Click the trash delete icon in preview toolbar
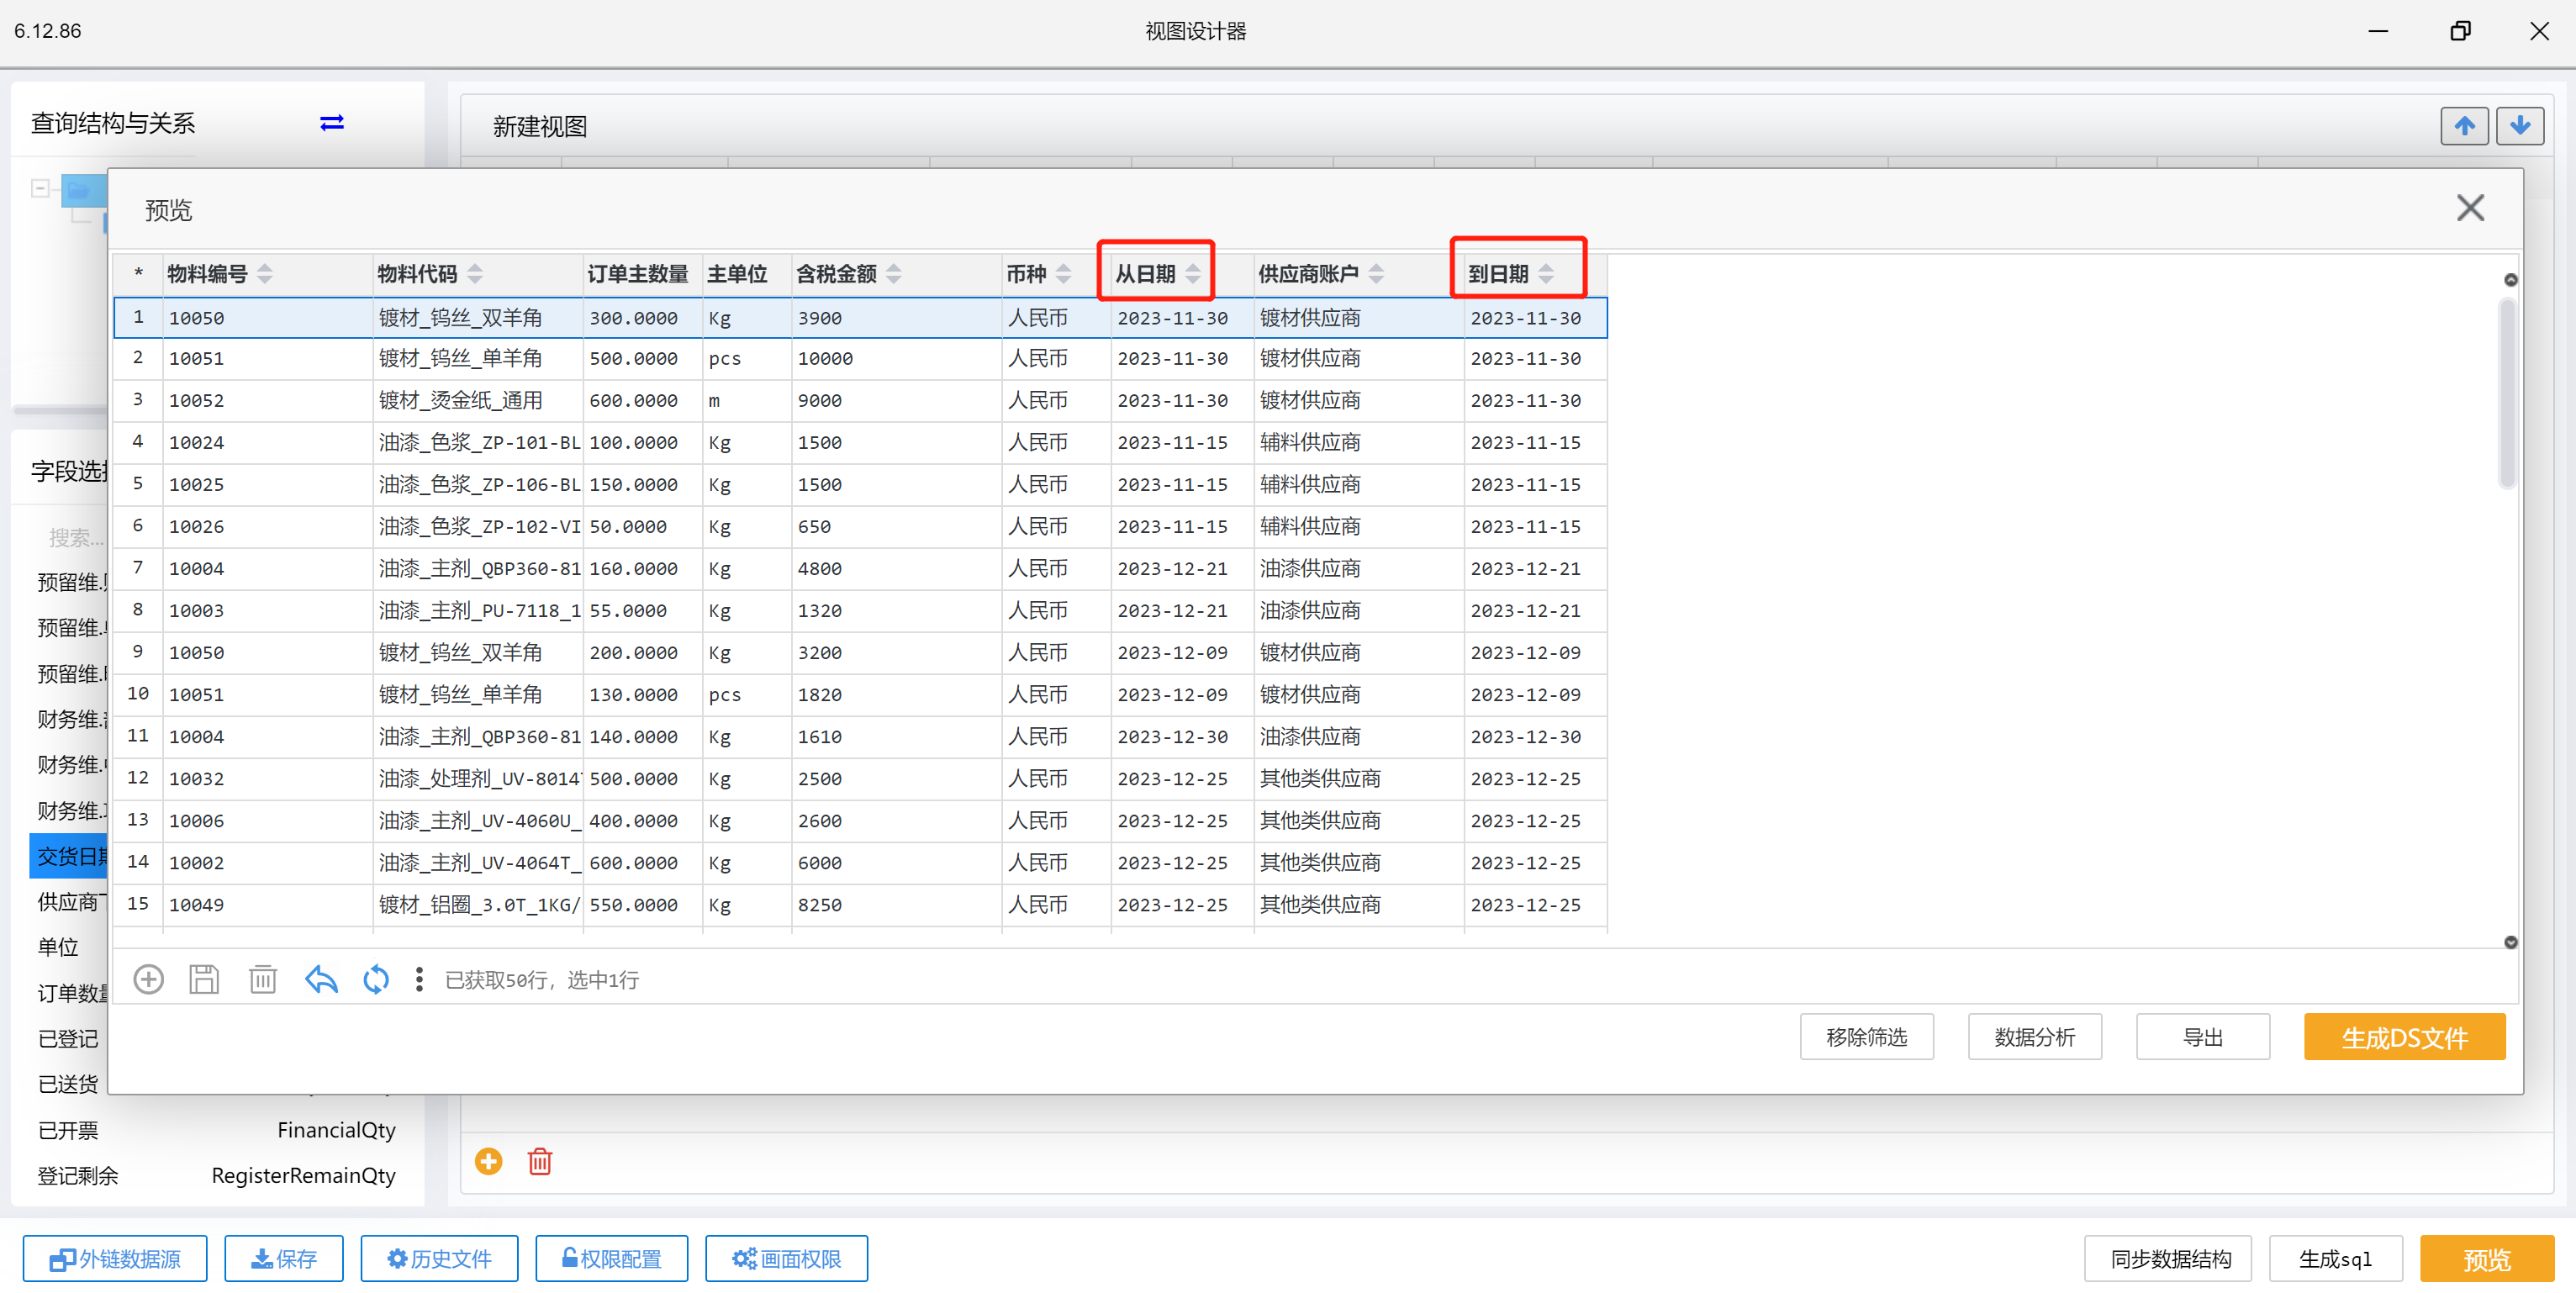Image resolution: width=2576 pixels, height=1293 pixels. [x=263, y=979]
